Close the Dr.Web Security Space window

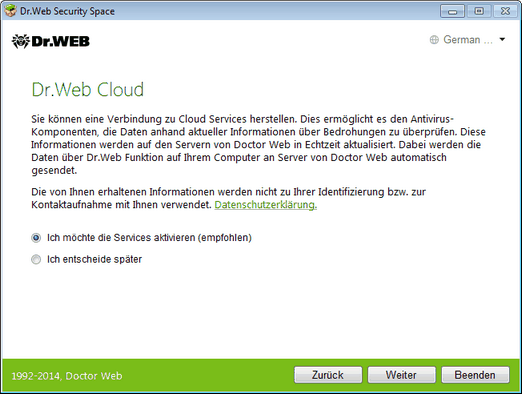[x=505, y=11]
